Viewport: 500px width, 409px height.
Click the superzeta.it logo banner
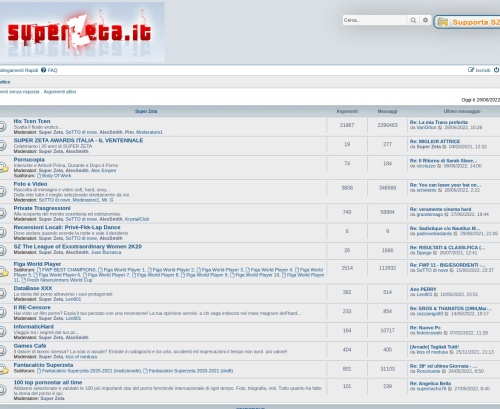[x=82, y=32]
